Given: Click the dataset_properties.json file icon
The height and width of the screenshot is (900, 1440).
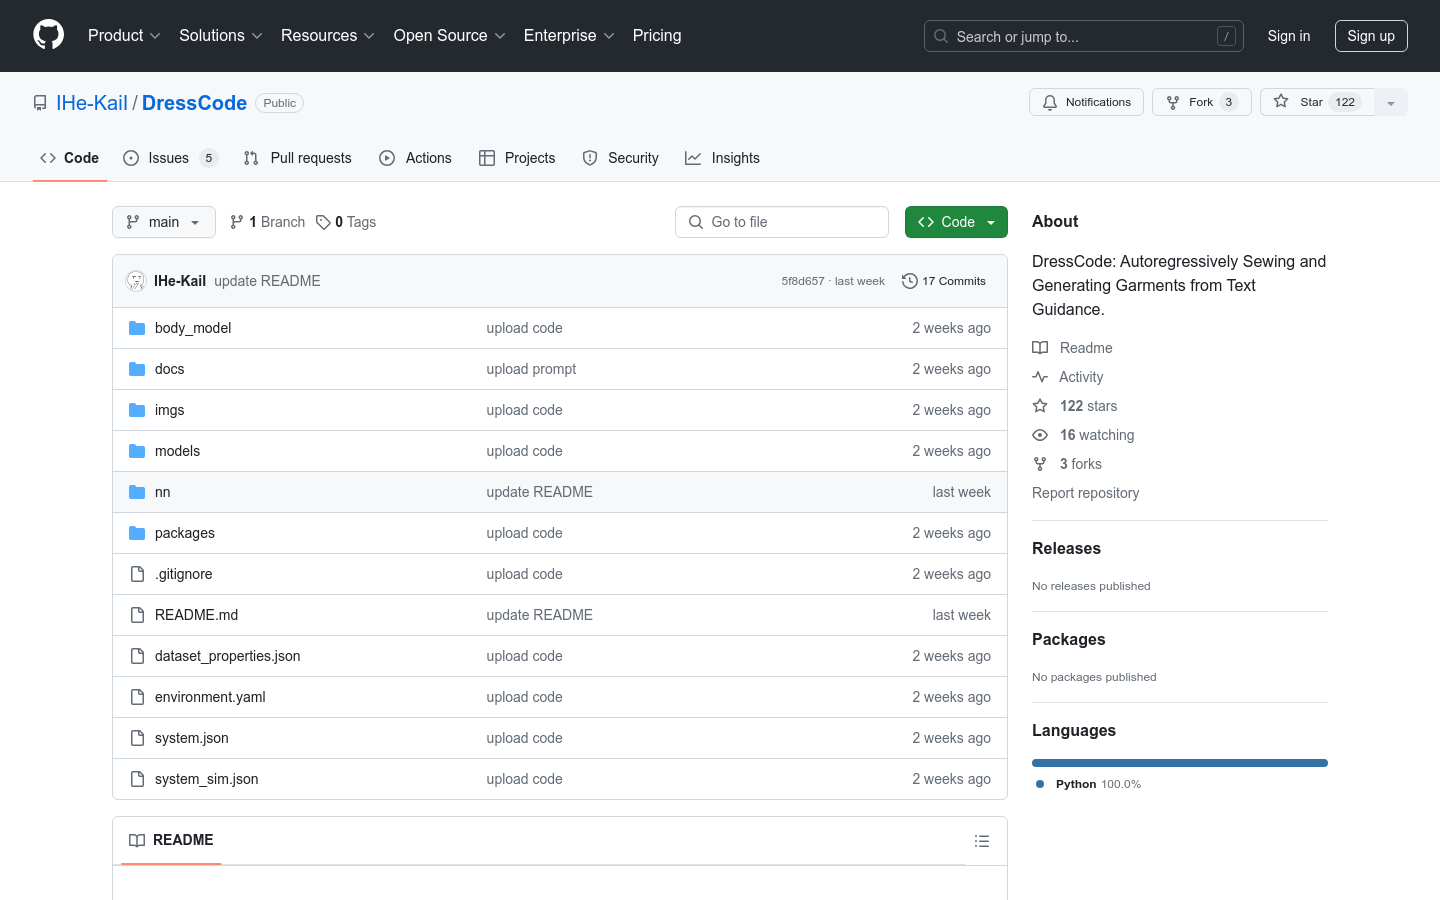Looking at the screenshot, I should 137,656.
